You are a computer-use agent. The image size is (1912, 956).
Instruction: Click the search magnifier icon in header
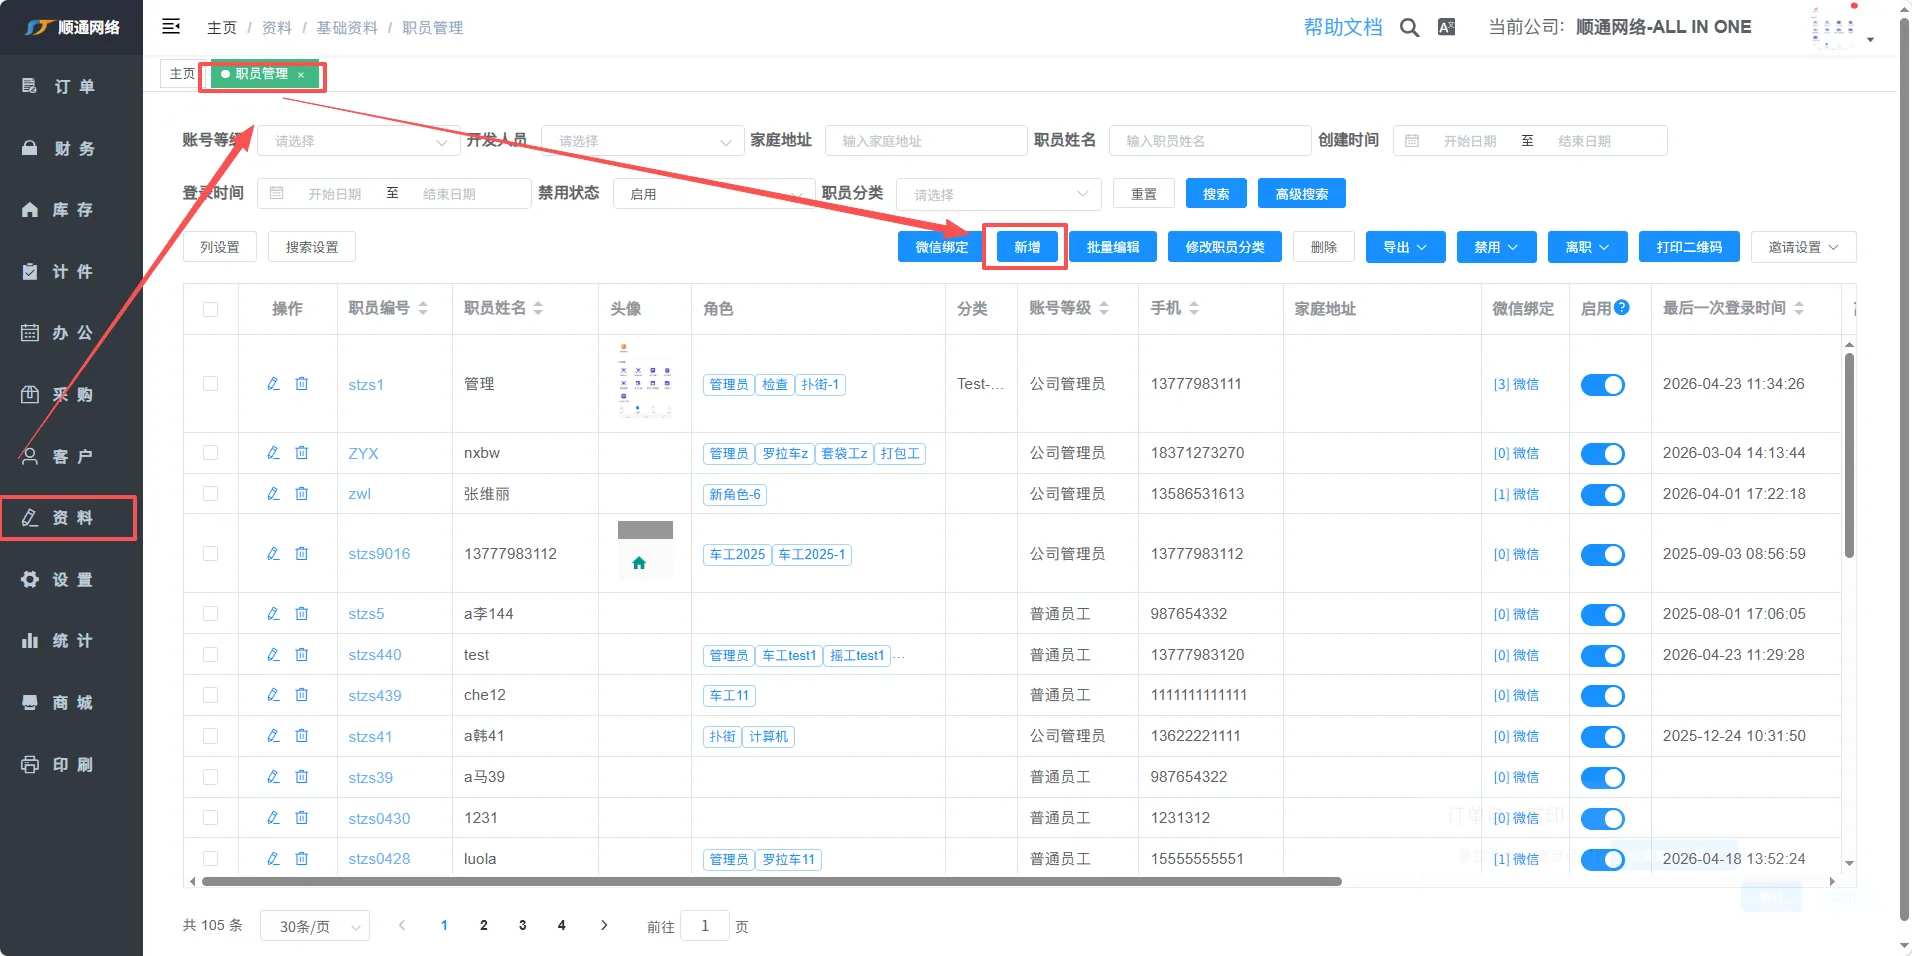pyautogui.click(x=1409, y=28)
